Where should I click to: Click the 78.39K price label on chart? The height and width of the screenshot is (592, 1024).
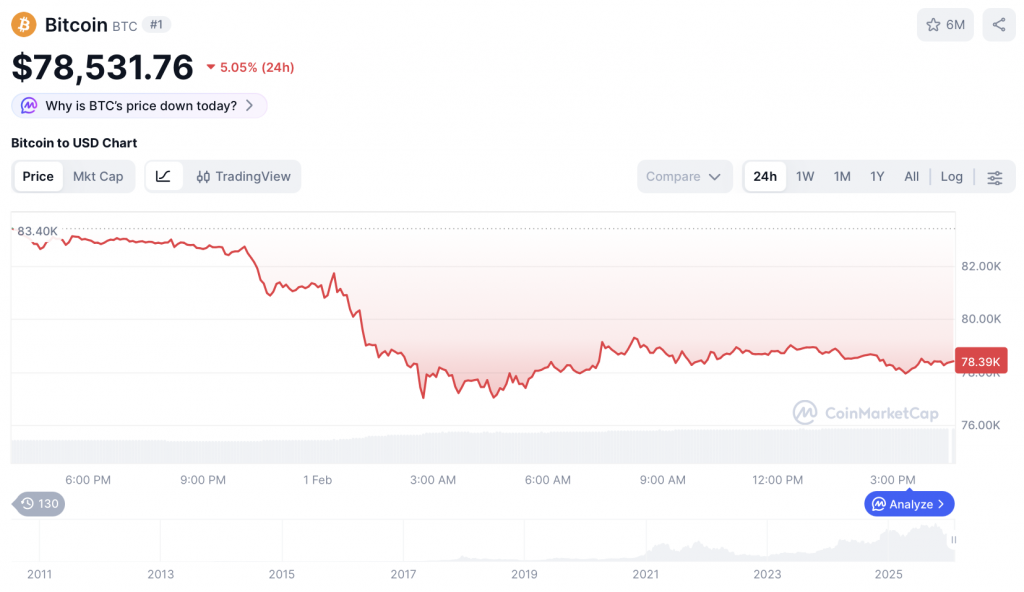[979, 361]
